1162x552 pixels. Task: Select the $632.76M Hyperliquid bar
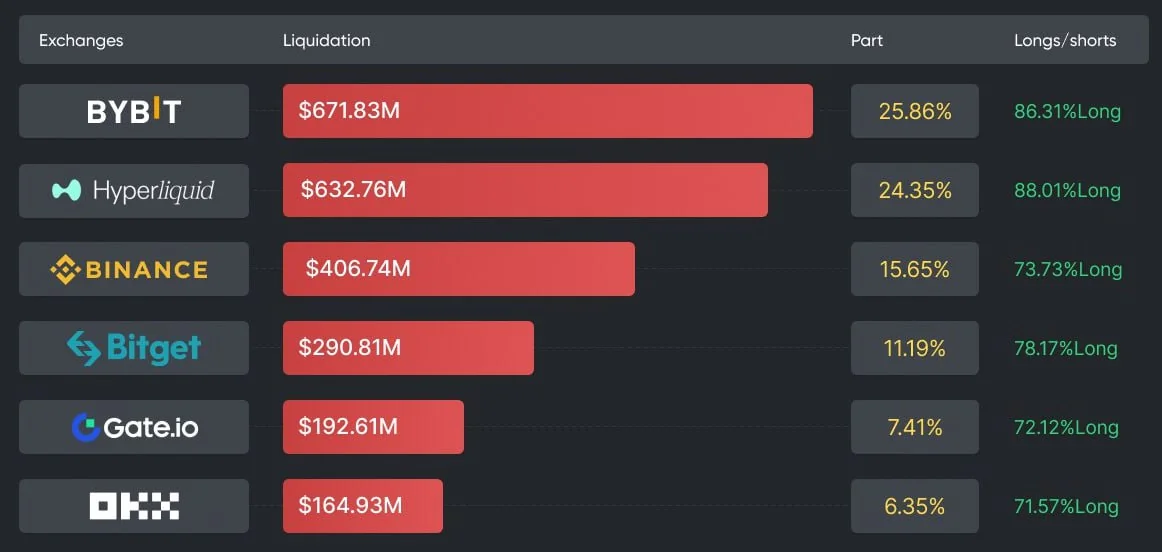525,190
